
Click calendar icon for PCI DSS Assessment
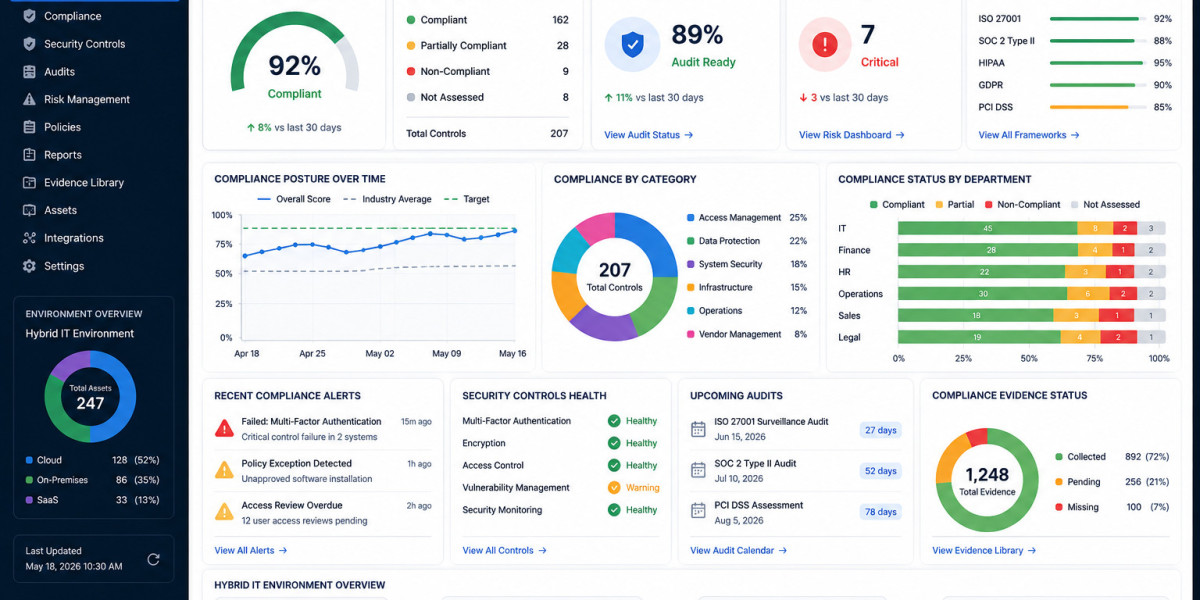coord(699,511)
